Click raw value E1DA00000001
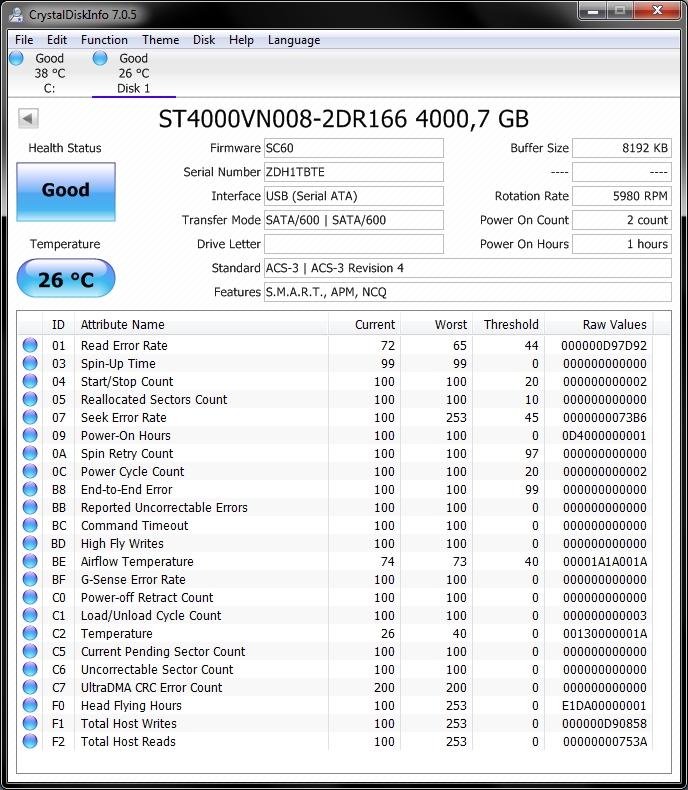The height and width of the screenshot is (790, 688). [x=604, y=706]
